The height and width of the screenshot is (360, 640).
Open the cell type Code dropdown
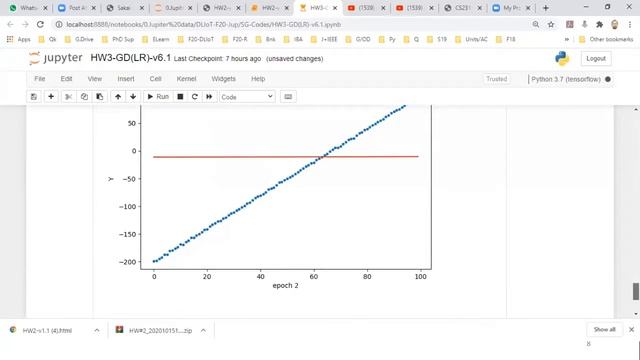click(x=247, y=97)
